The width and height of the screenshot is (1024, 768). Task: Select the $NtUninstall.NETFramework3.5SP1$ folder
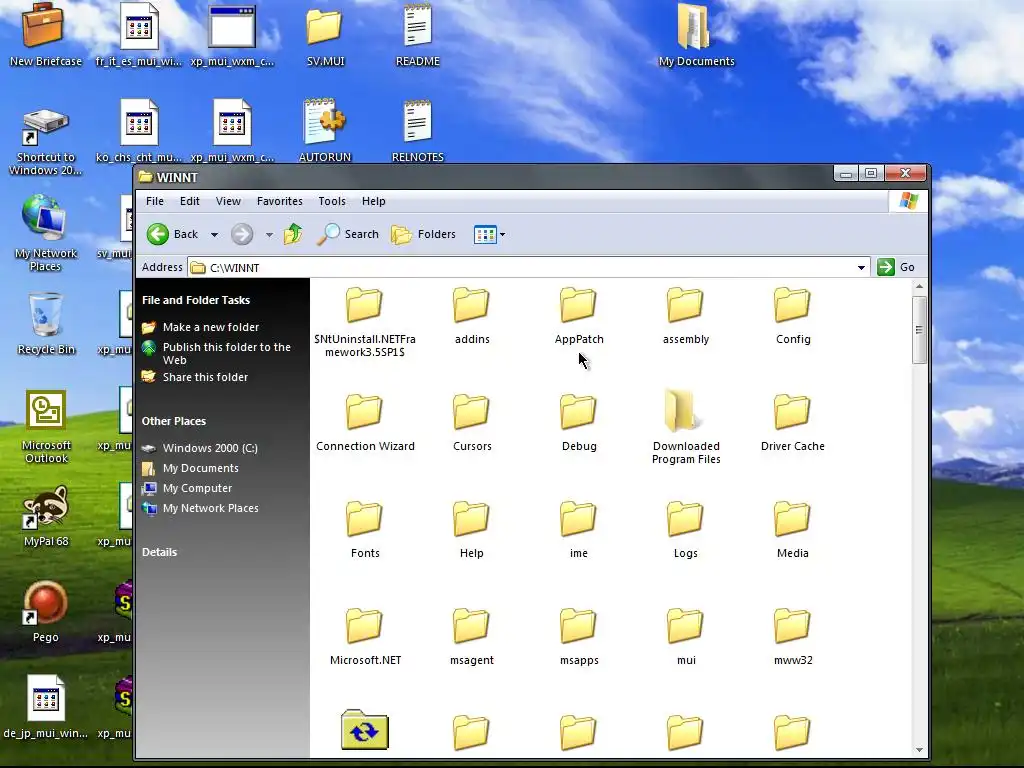pos(364,323)
